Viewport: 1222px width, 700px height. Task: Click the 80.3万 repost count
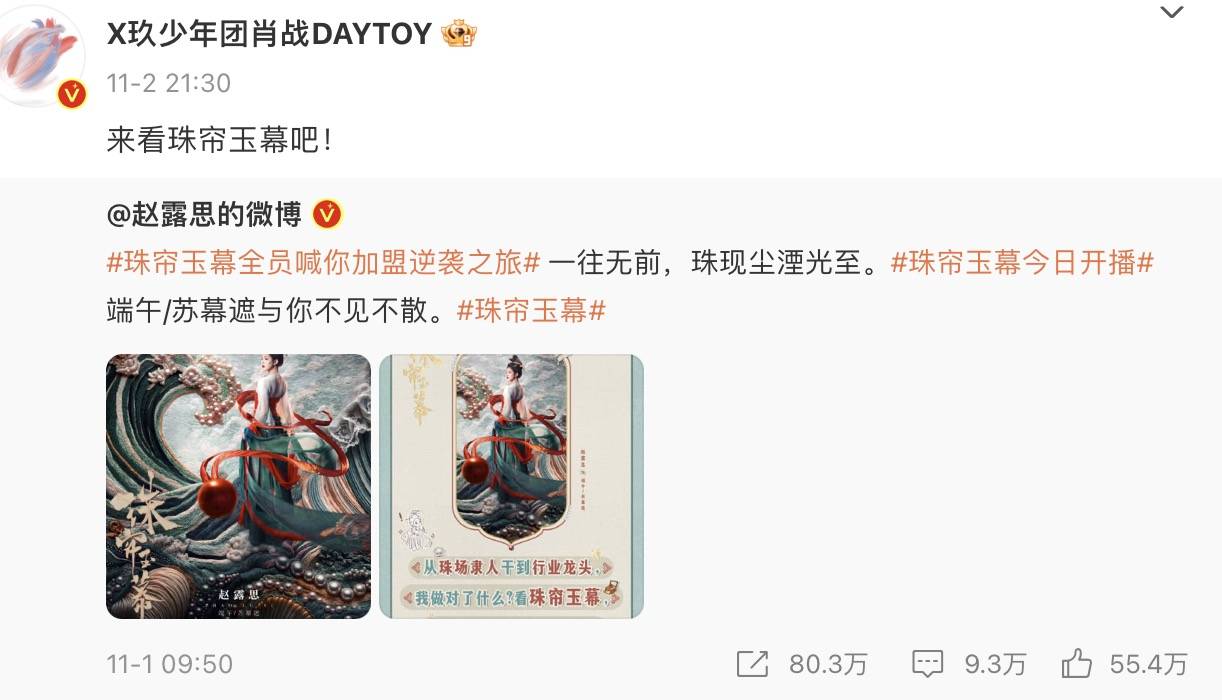coord(828,663)
